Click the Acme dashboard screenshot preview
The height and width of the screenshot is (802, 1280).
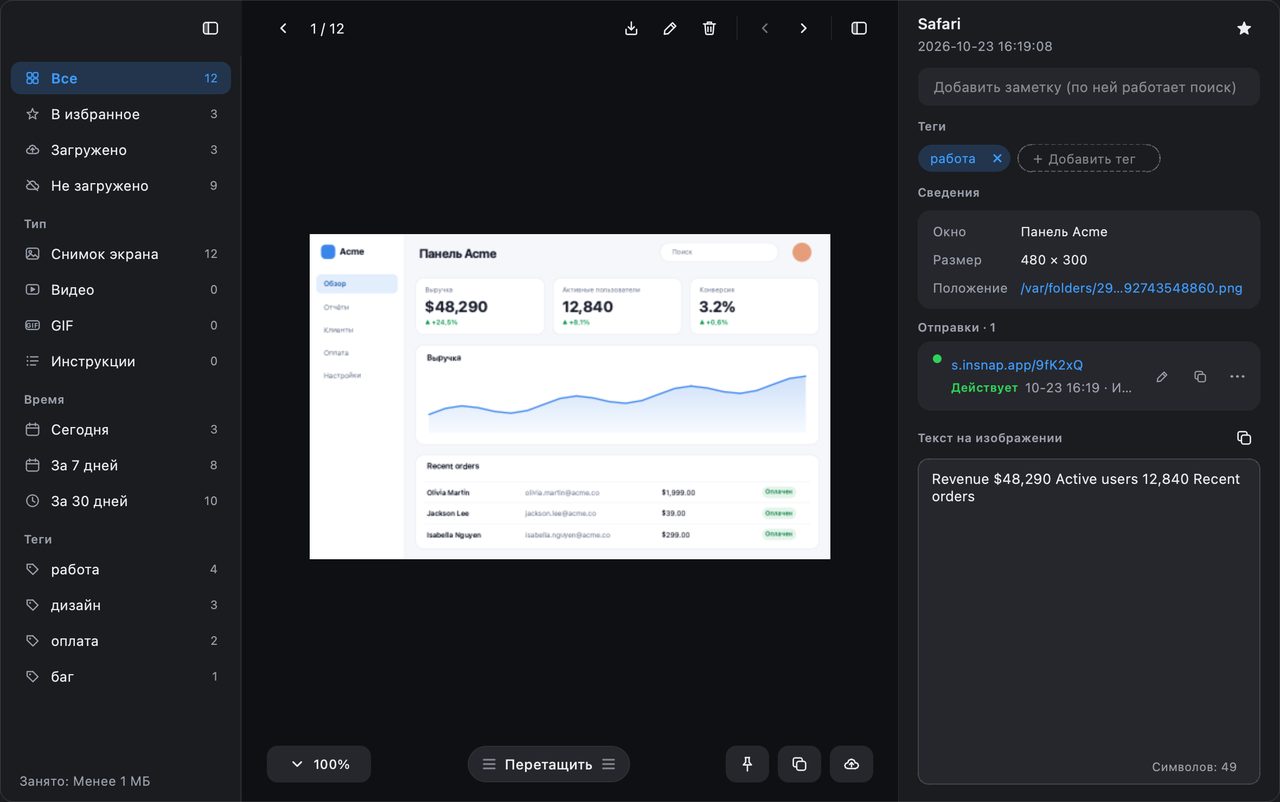(x=570, y=396)
